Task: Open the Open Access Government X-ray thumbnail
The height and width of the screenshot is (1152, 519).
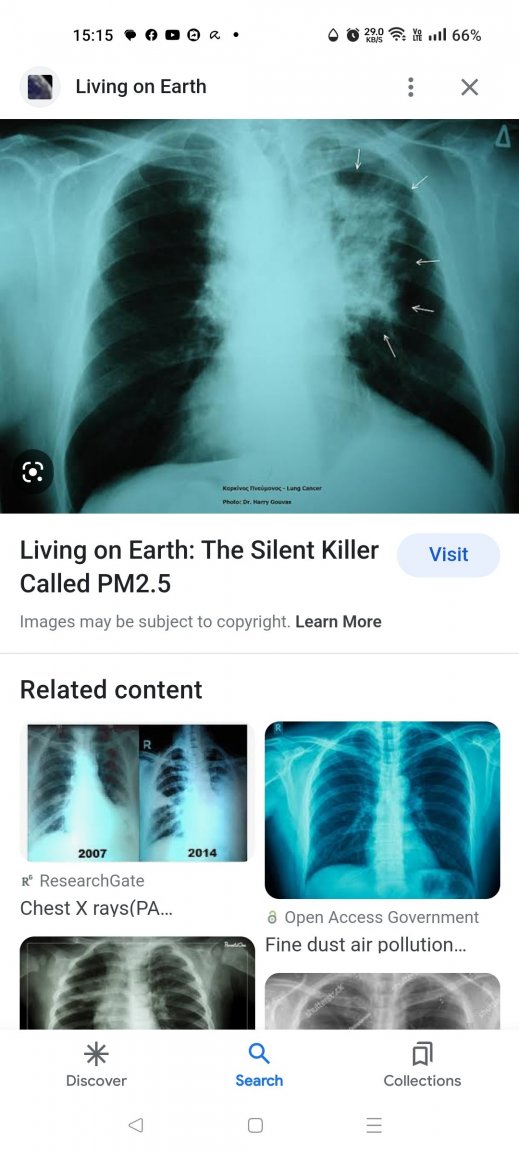Action: pos(382,810)
